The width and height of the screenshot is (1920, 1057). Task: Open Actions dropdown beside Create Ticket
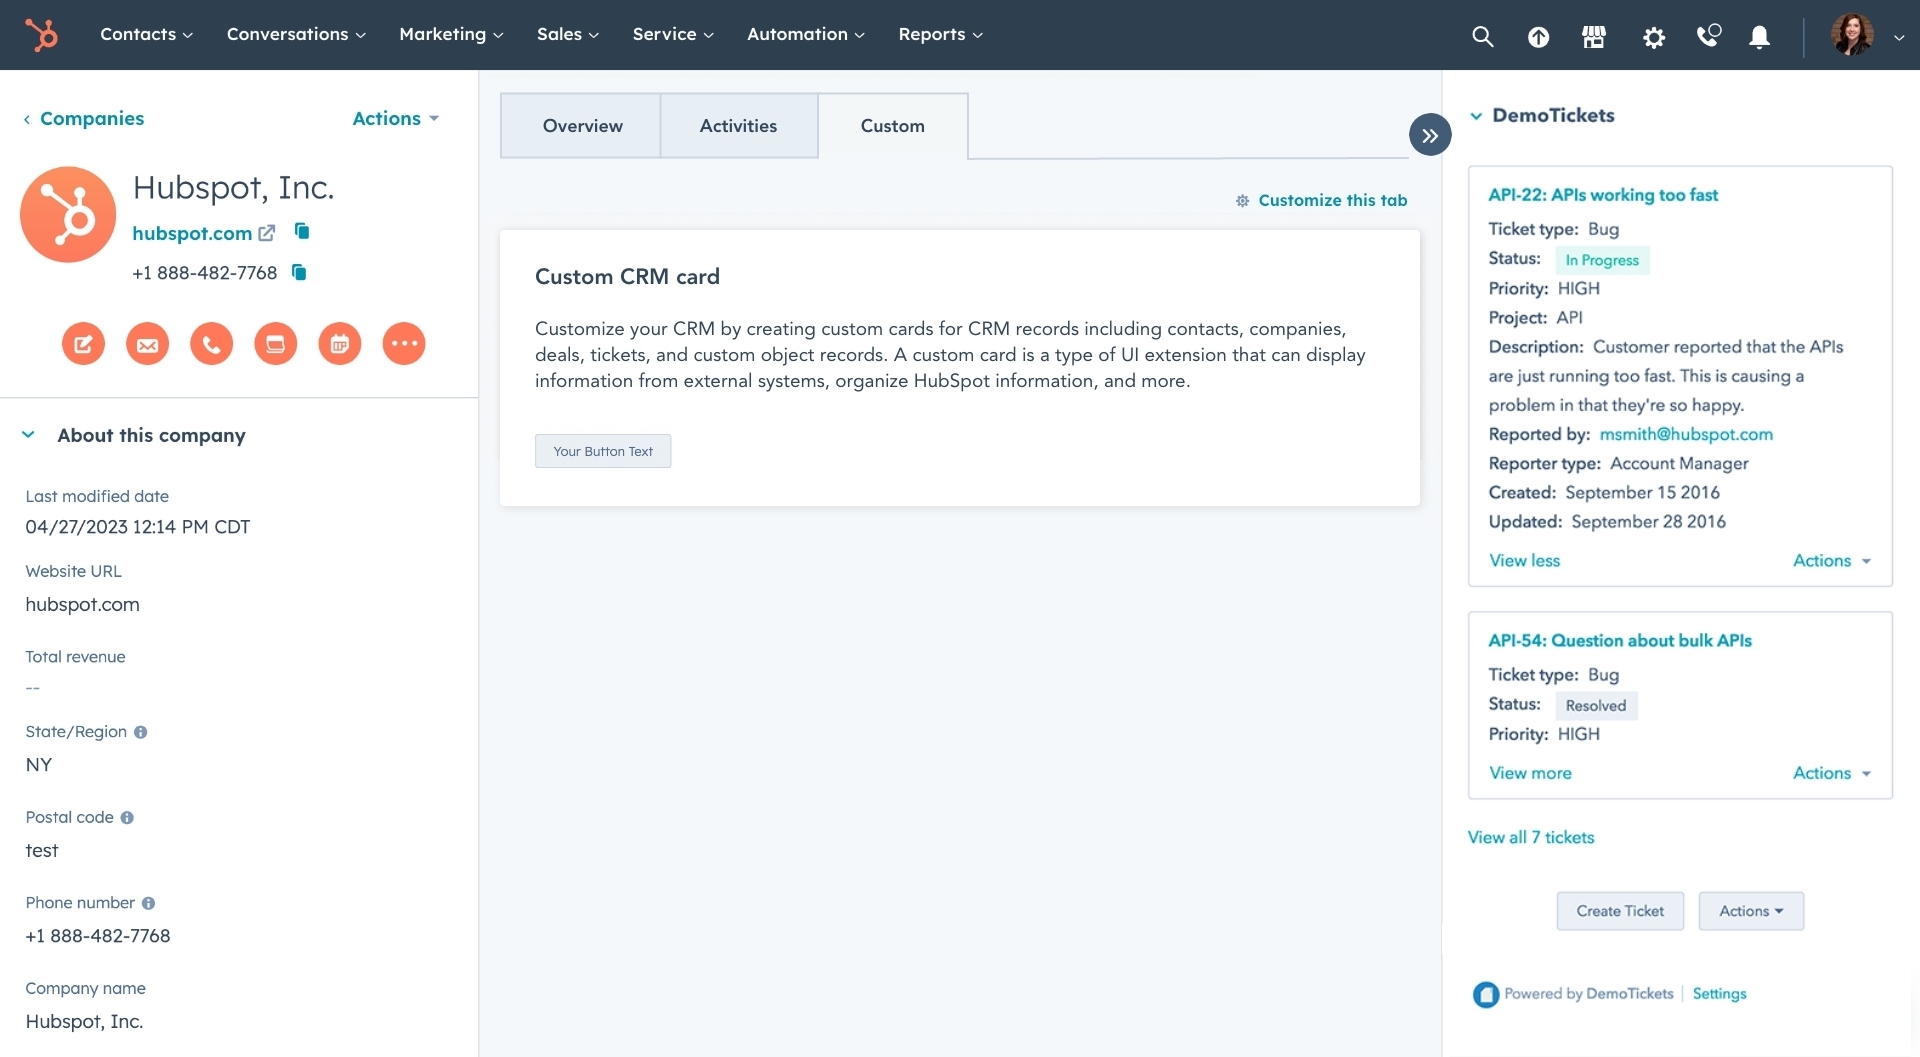[1751, 911]
